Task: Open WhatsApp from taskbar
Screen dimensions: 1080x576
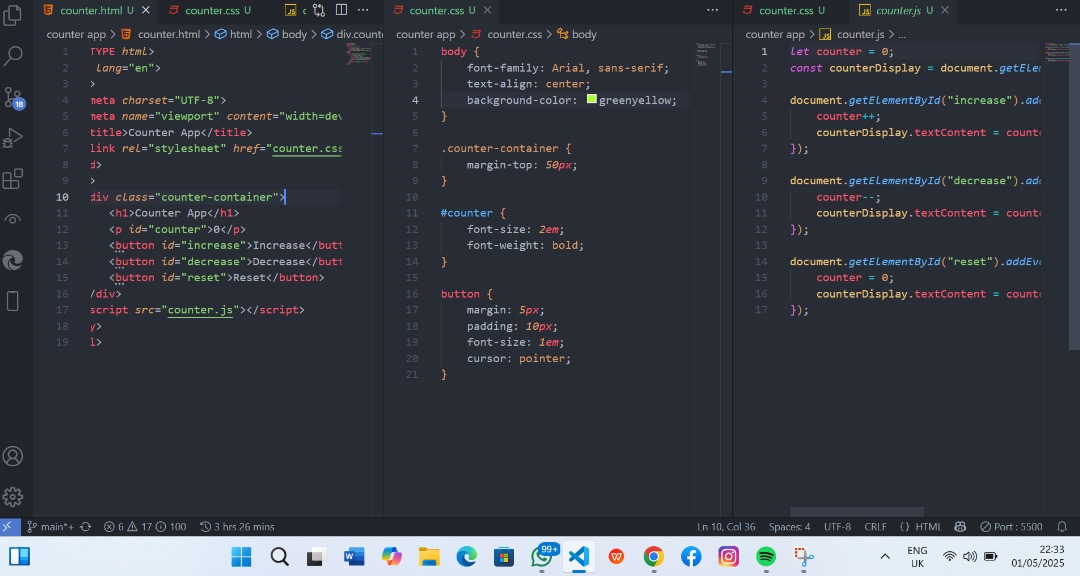Action: point(542,556)
